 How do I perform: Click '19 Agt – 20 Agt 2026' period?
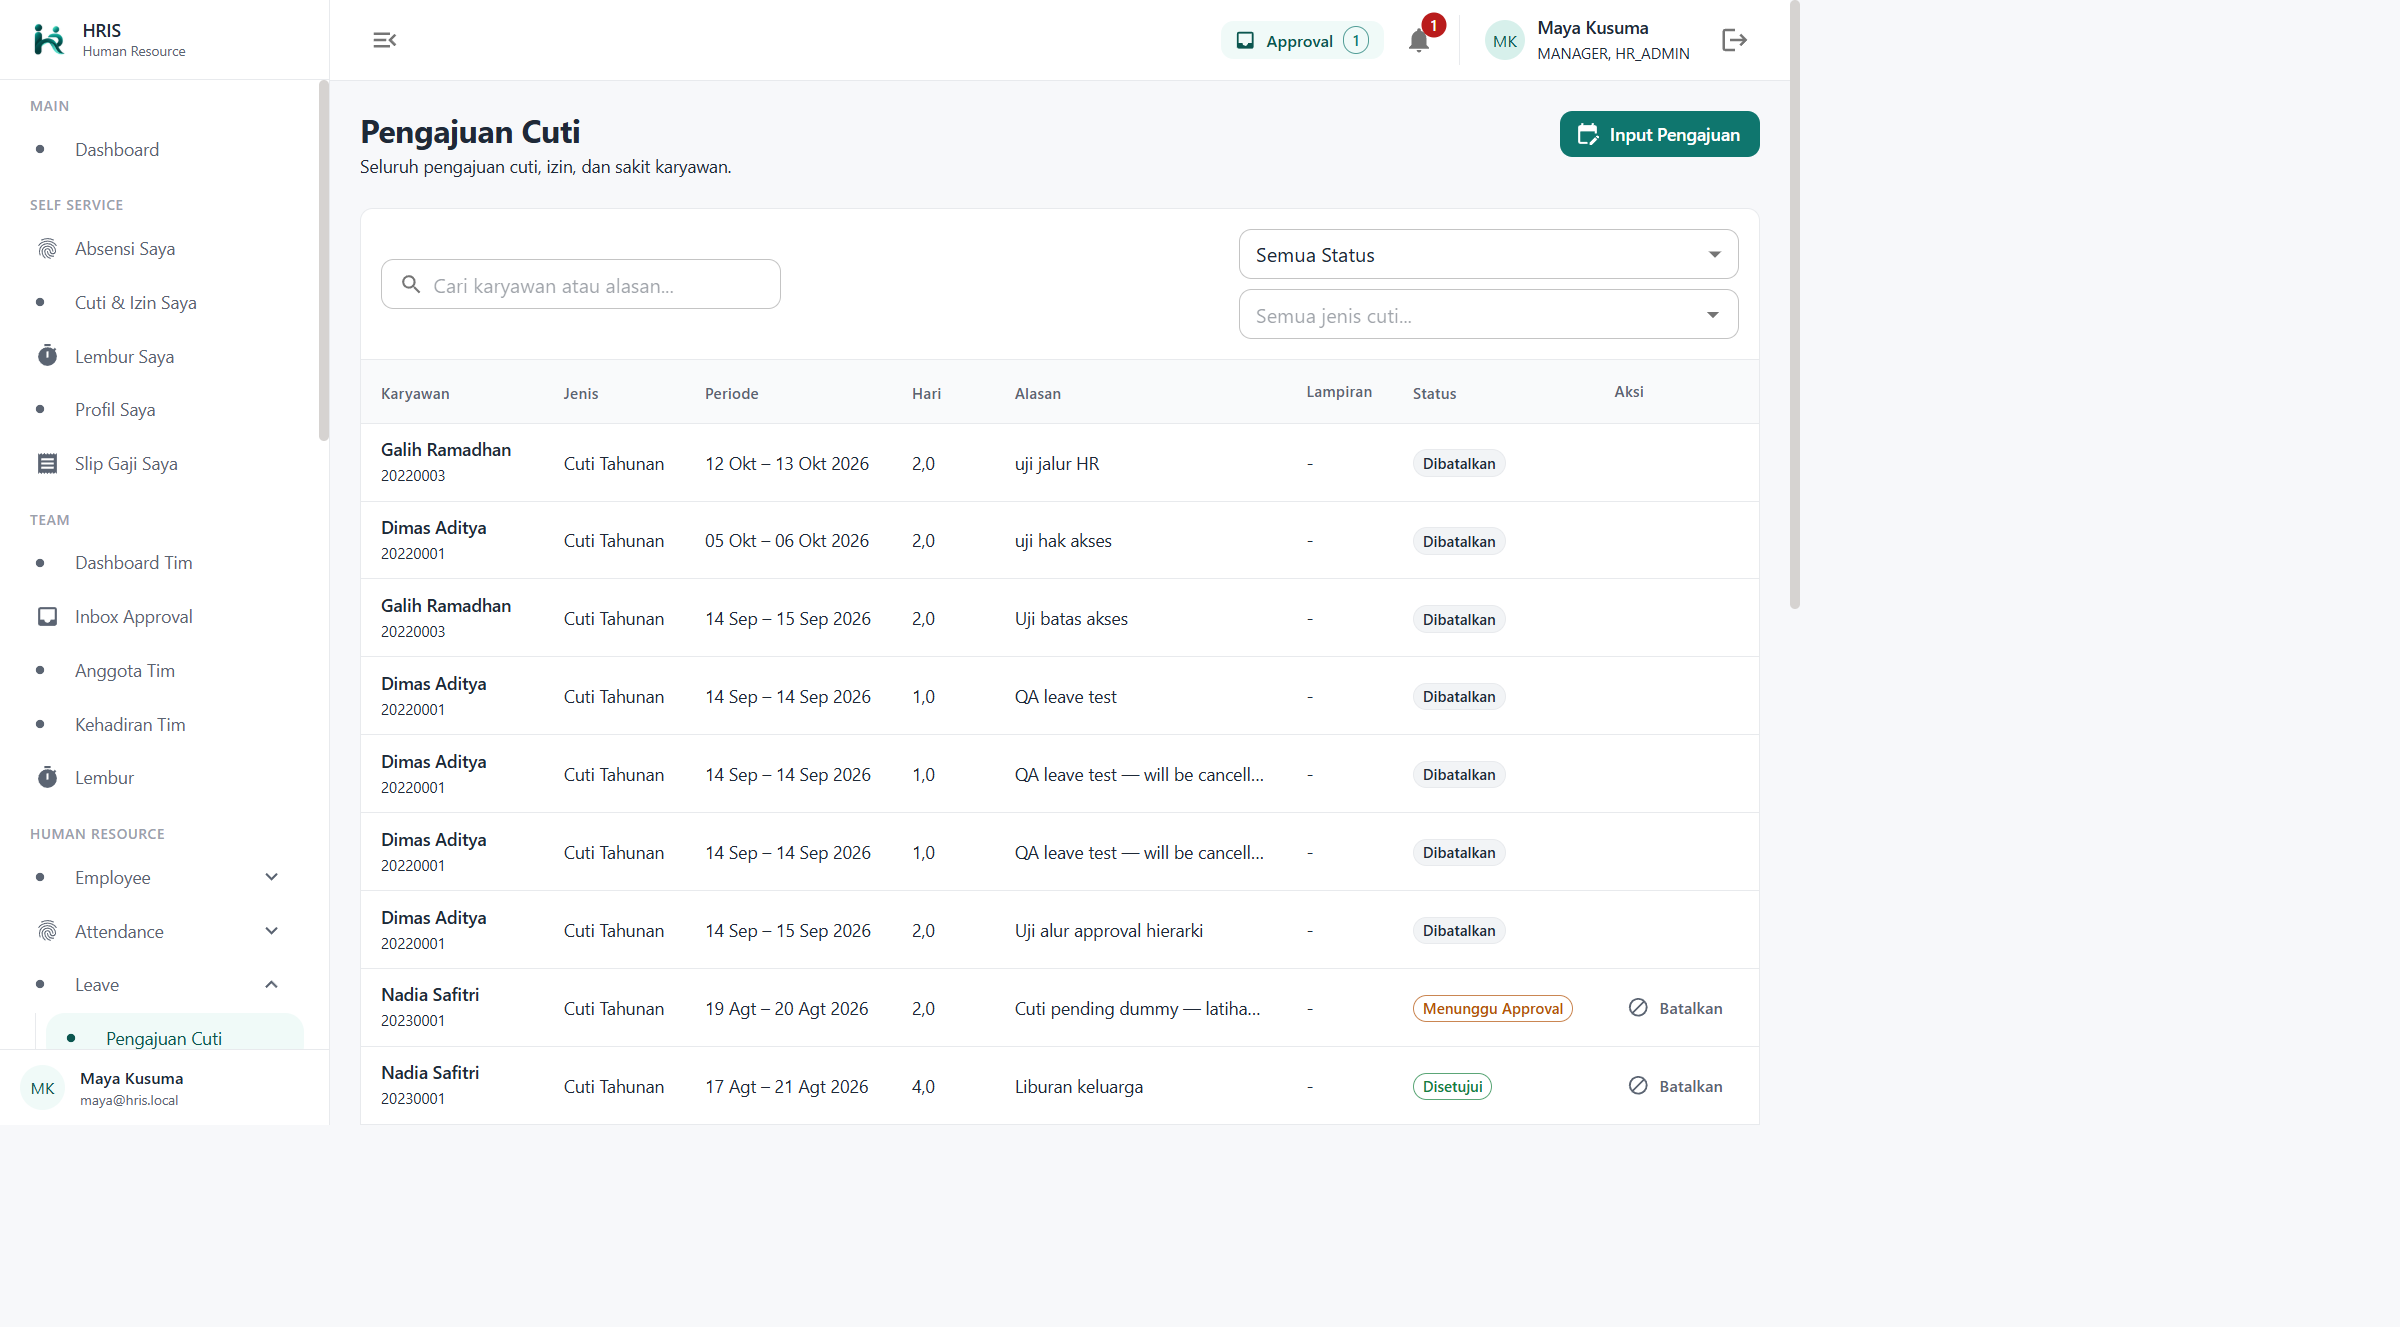click(x=786, y=1009)
